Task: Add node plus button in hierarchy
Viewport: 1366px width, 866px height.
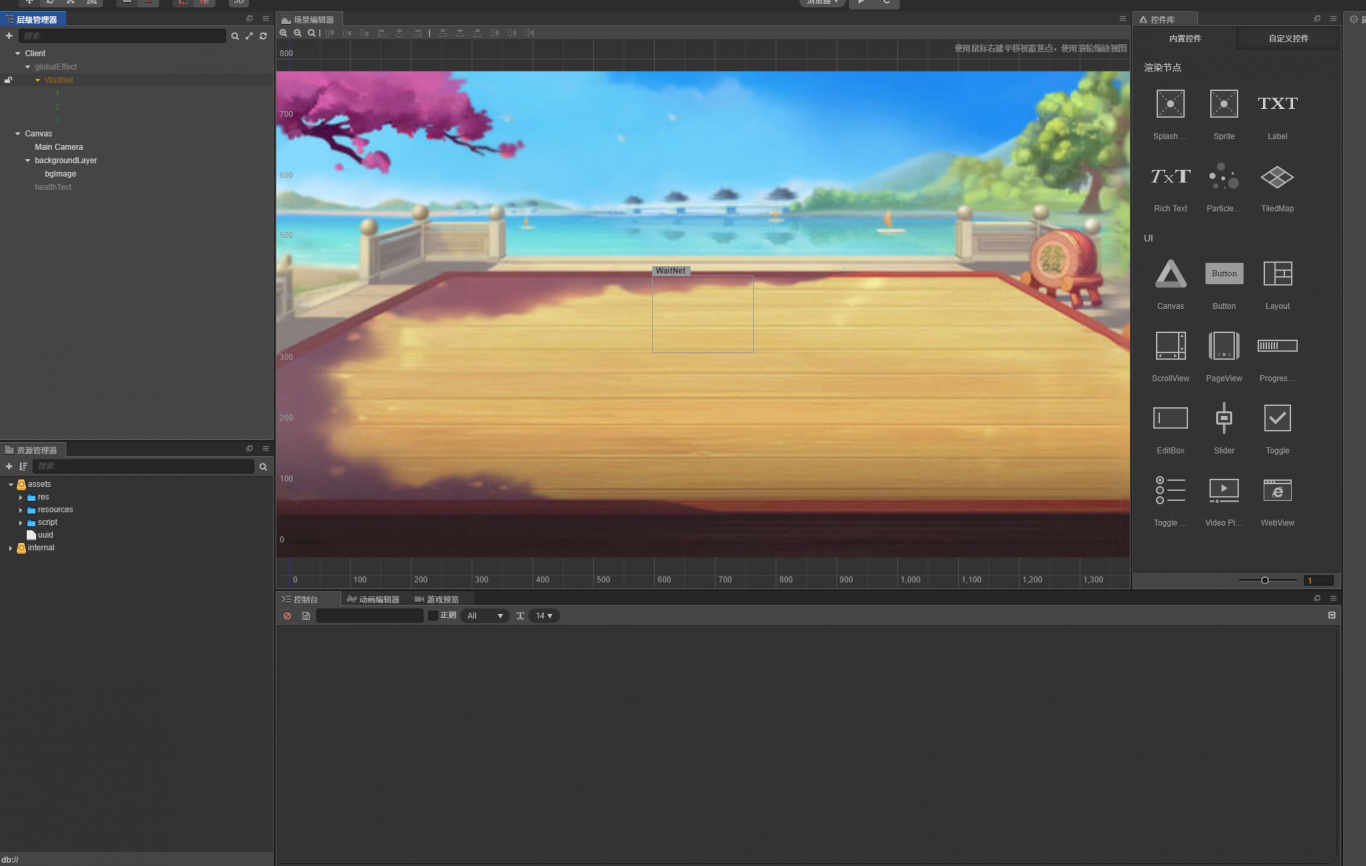Action: pos(9,36)
